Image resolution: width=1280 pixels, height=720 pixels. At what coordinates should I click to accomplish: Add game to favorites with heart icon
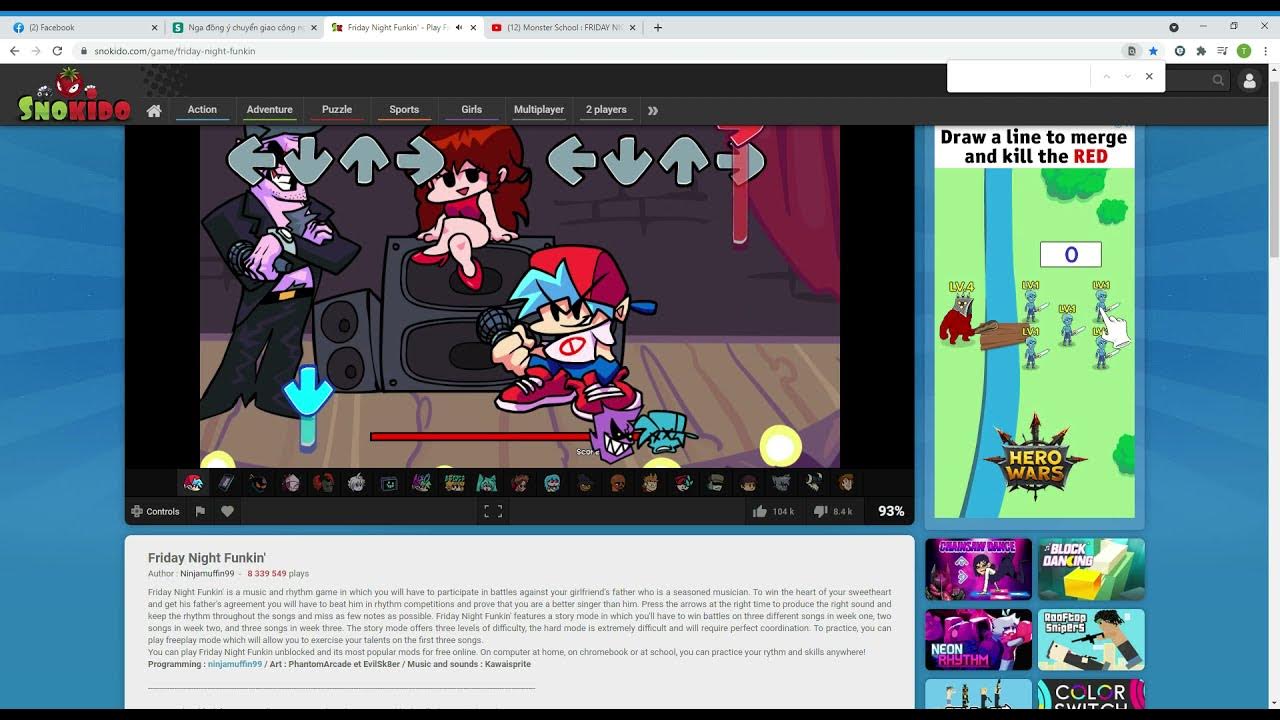click(x=227, y=511)
